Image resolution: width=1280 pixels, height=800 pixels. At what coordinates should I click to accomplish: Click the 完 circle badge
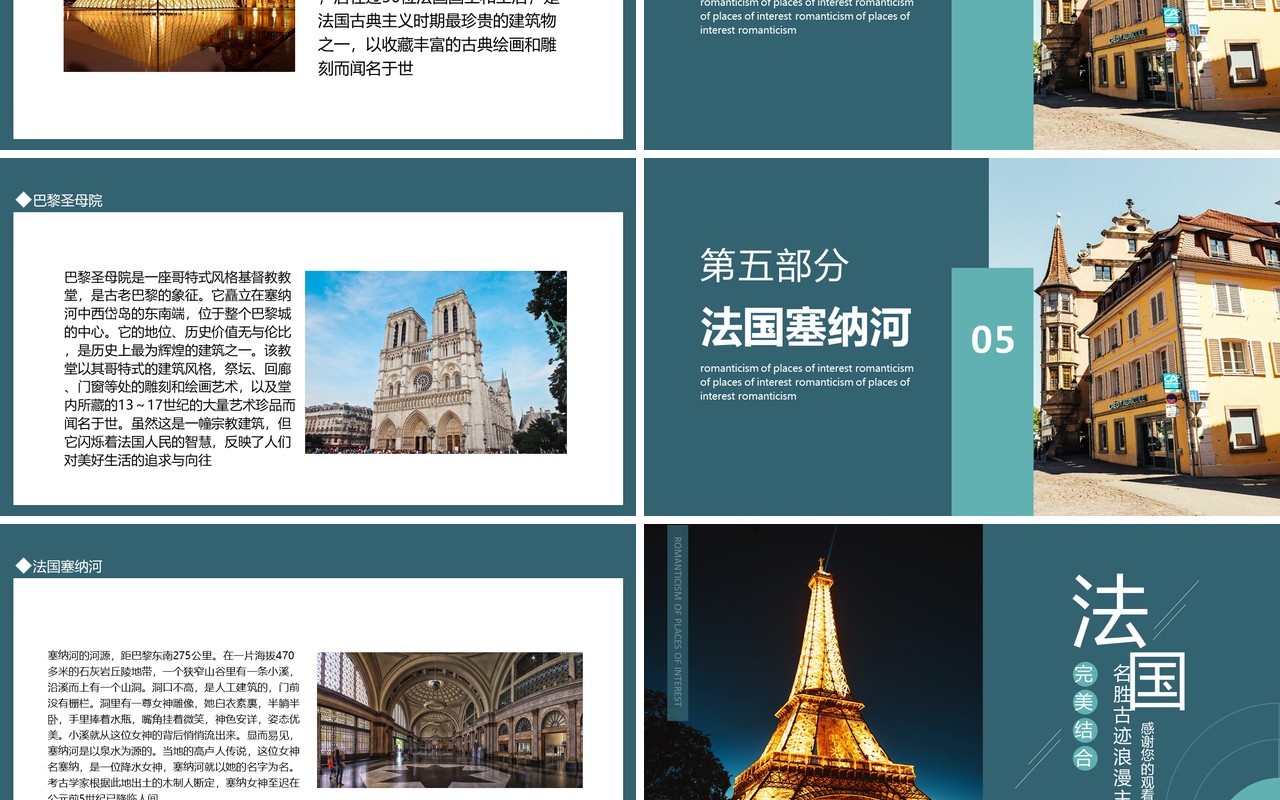pyautogui.click(x=1085, y=674)
